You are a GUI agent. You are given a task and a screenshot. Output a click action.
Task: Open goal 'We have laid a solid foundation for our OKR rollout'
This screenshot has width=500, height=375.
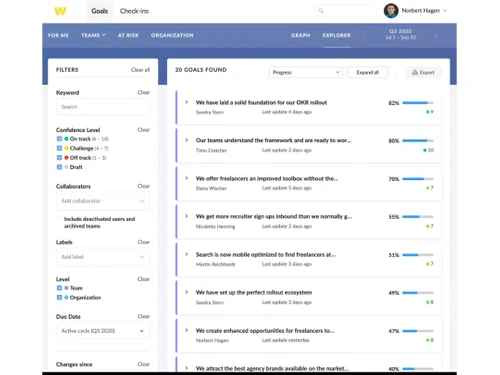261,102
